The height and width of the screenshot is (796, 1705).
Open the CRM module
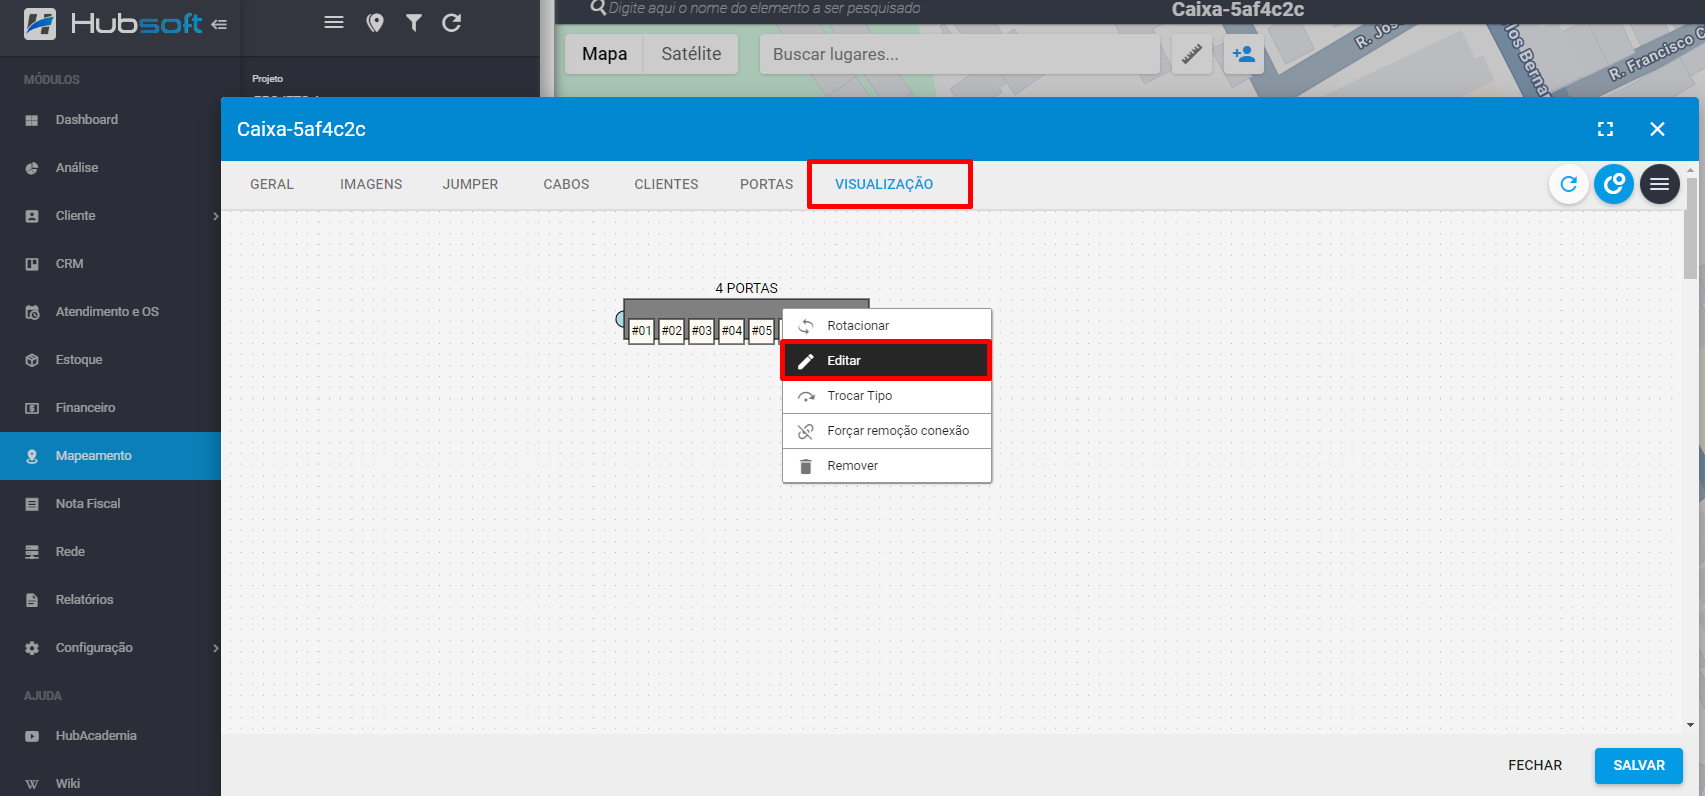[110, 264]
